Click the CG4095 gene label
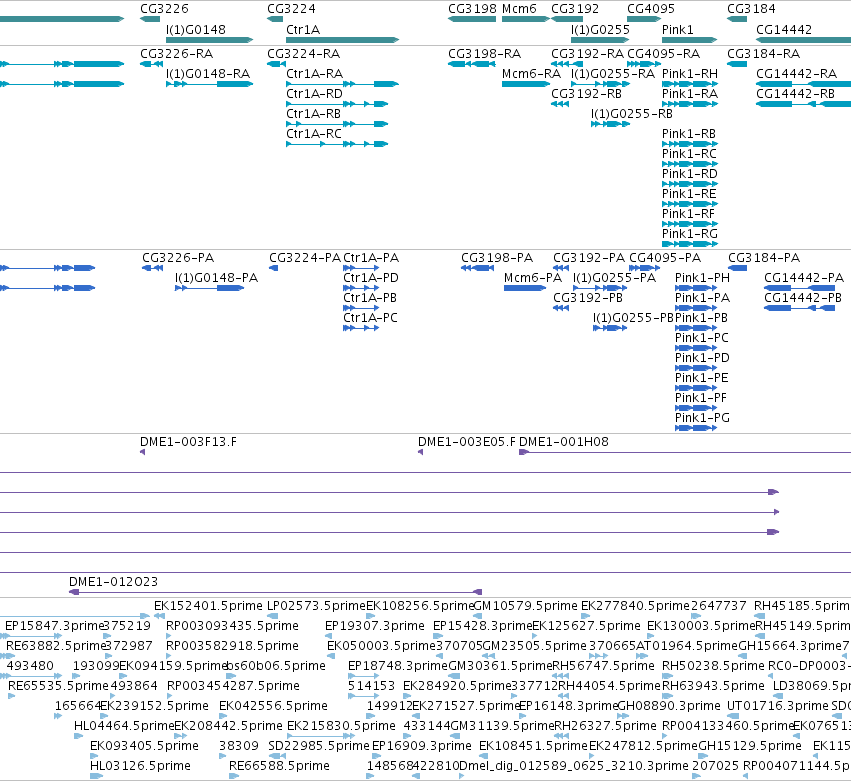The image size is (851, 781). 651,9
